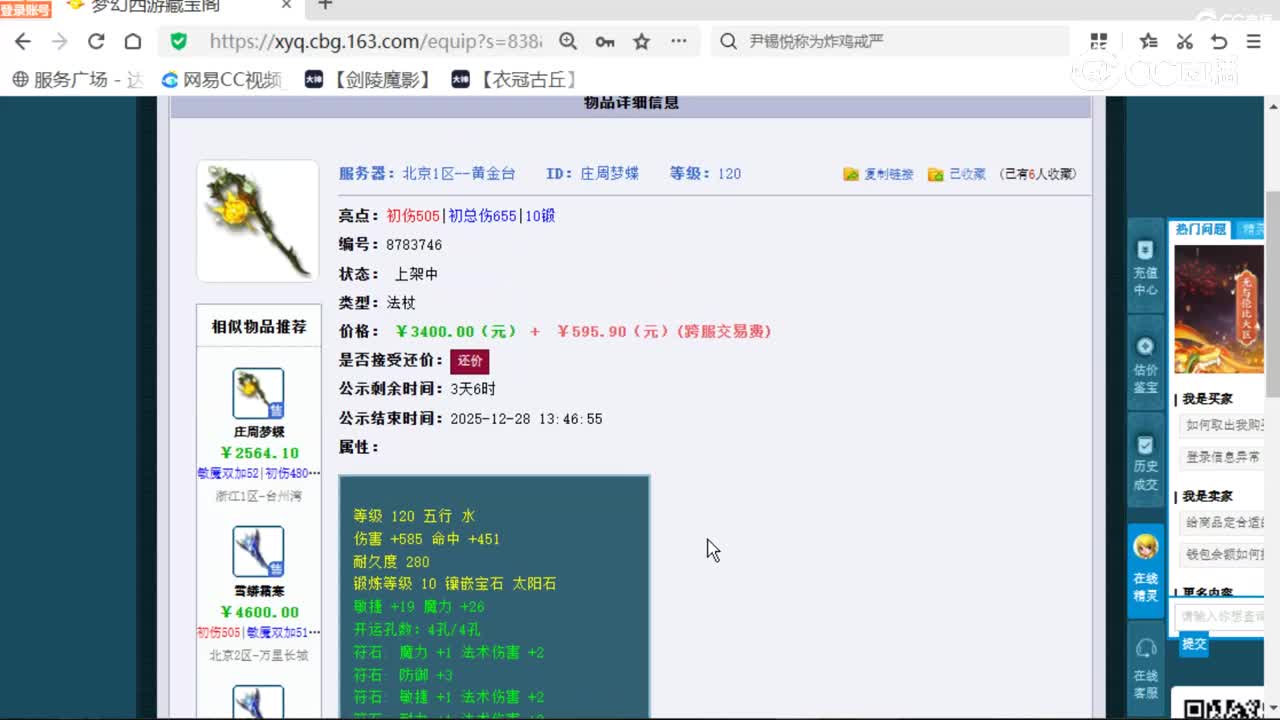1280x720 pixels.
Task: Click the browser refresh icon
Action: coord(96,43)
